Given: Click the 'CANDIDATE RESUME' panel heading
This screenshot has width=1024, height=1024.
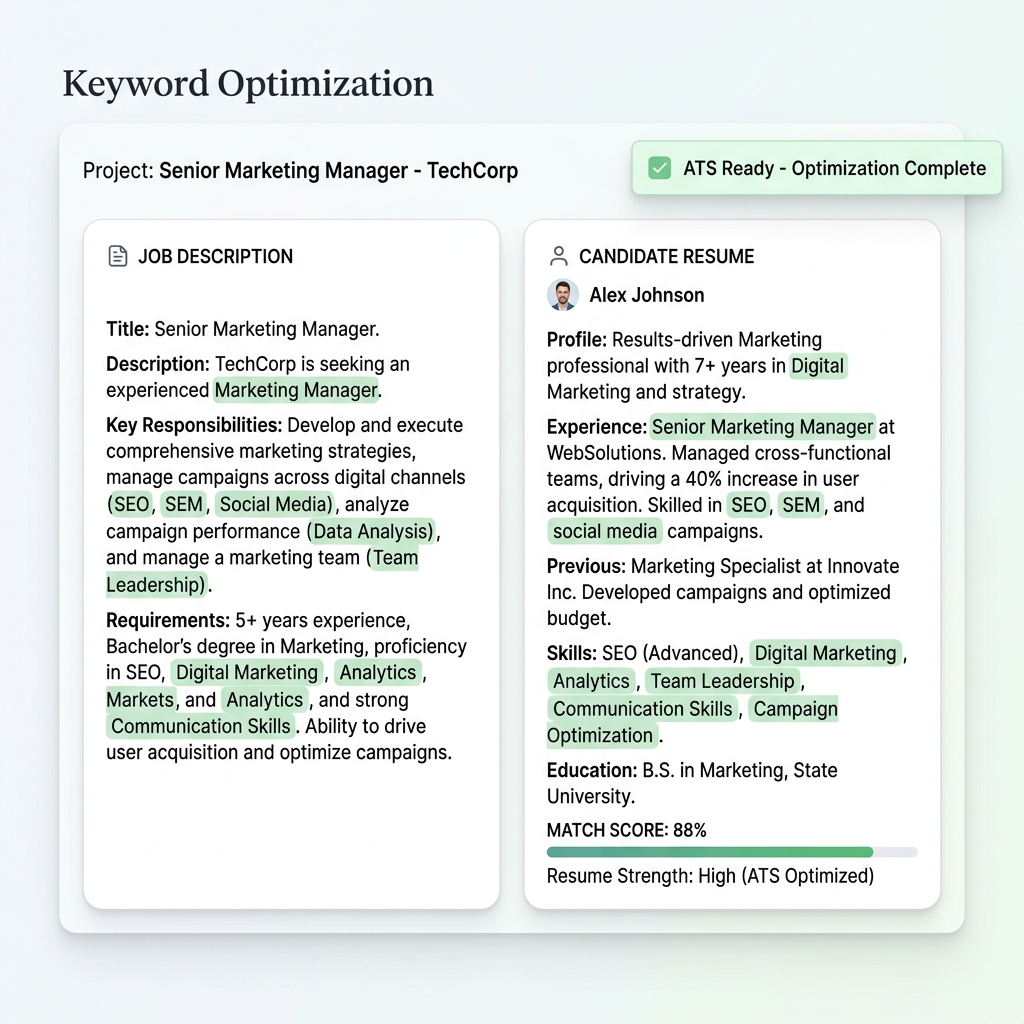Looking at the screenshot, I should 666,256.
